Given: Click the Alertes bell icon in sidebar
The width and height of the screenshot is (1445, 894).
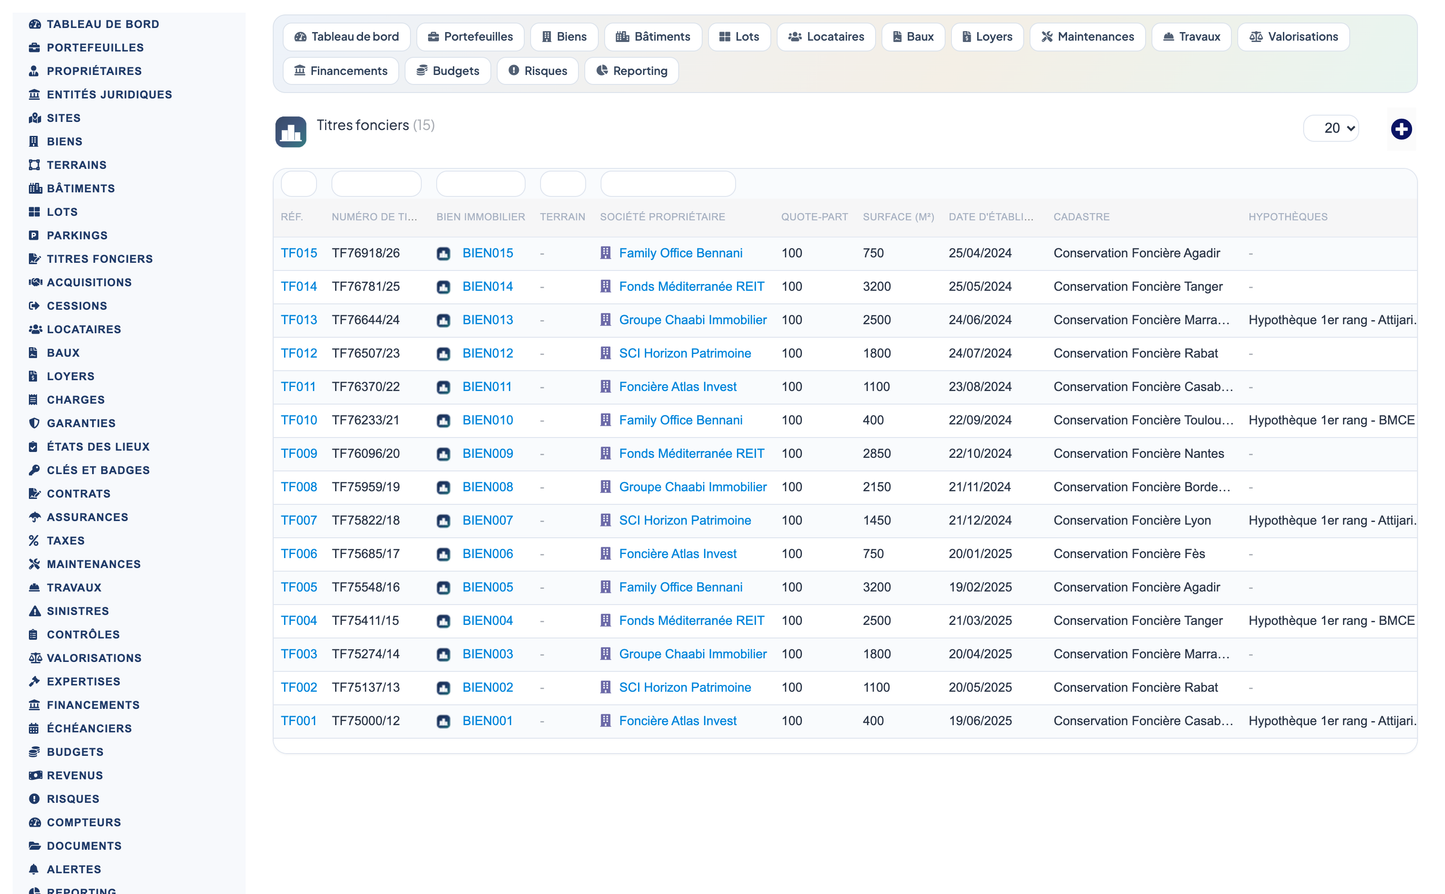Looking at the screenshot, I should pyautogui.click(x=35, y=870).
